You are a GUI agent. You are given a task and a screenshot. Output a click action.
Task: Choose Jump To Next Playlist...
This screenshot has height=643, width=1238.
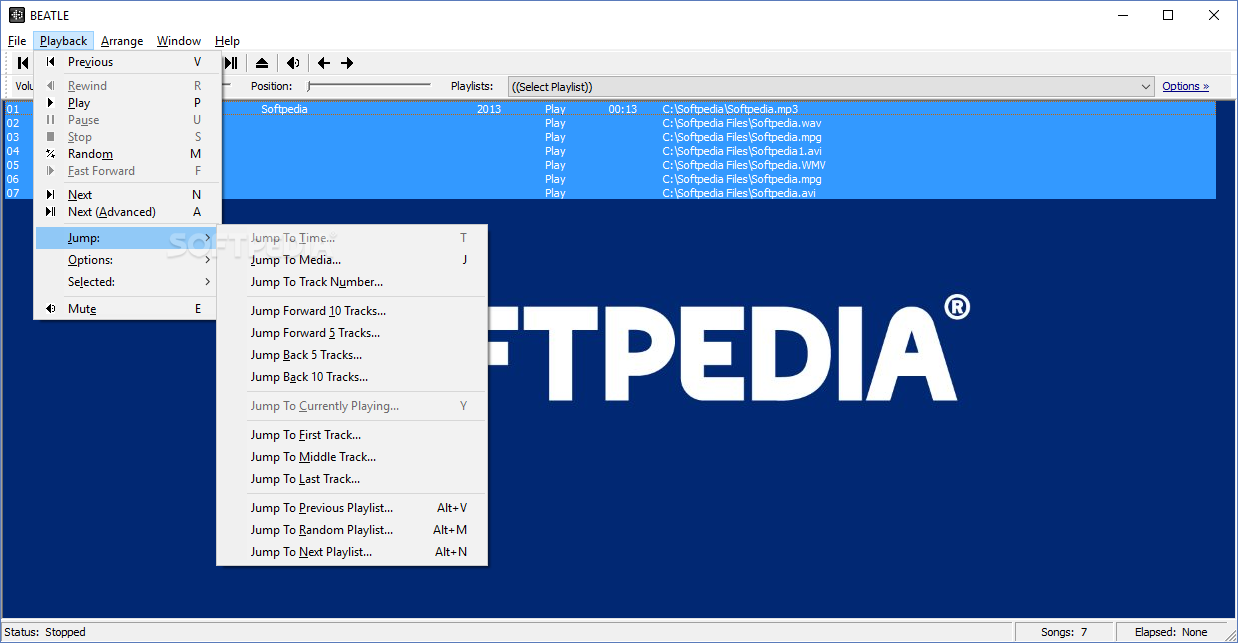(x=352, y=552)
